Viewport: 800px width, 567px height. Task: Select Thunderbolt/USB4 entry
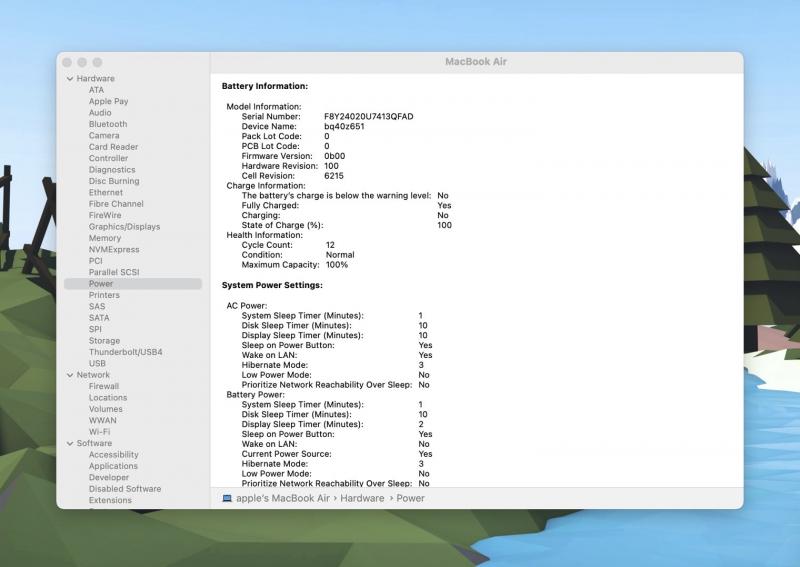[x=126, y=352]
